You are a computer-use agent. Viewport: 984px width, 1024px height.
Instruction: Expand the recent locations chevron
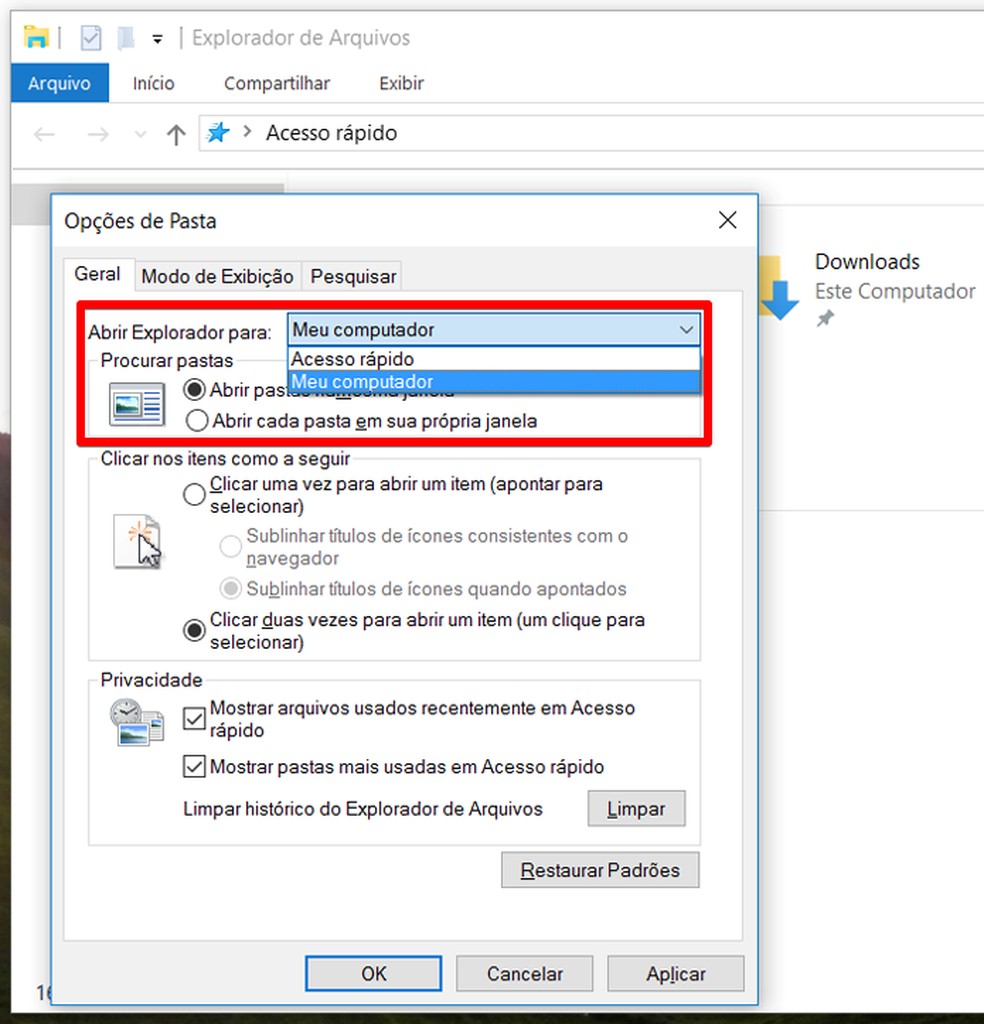coord(139,135)
